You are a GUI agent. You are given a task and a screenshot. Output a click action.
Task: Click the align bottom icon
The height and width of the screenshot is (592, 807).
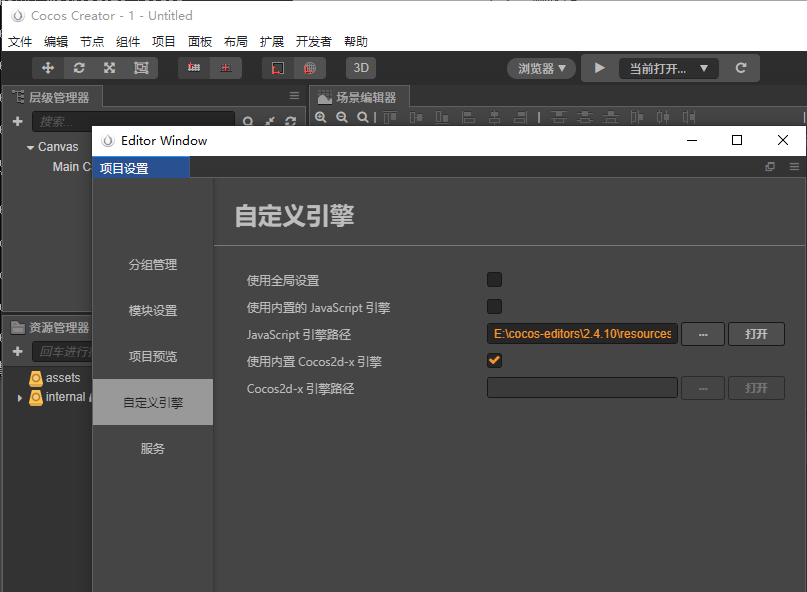coord(442,117)
